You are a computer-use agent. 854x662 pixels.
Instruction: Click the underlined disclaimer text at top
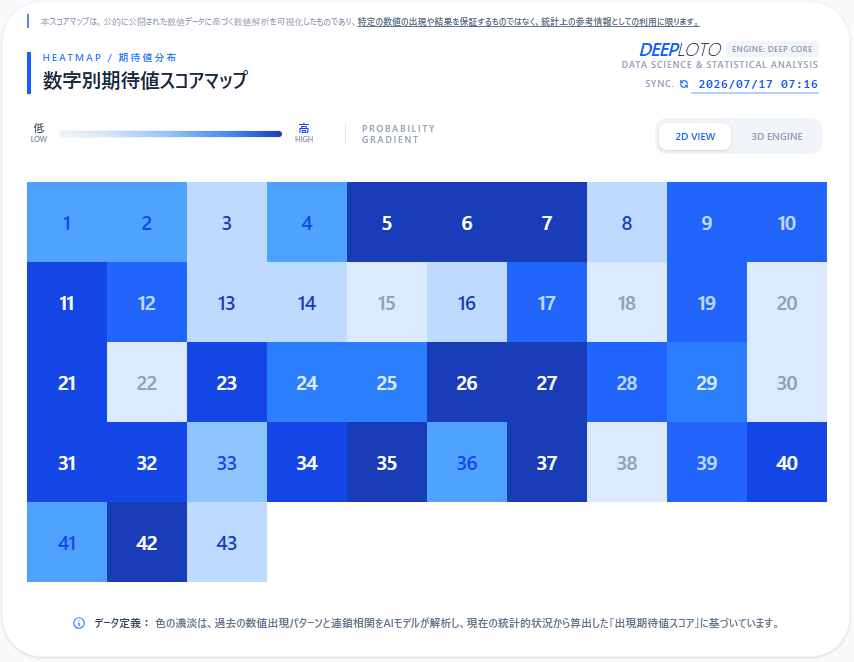coord(528,22)
